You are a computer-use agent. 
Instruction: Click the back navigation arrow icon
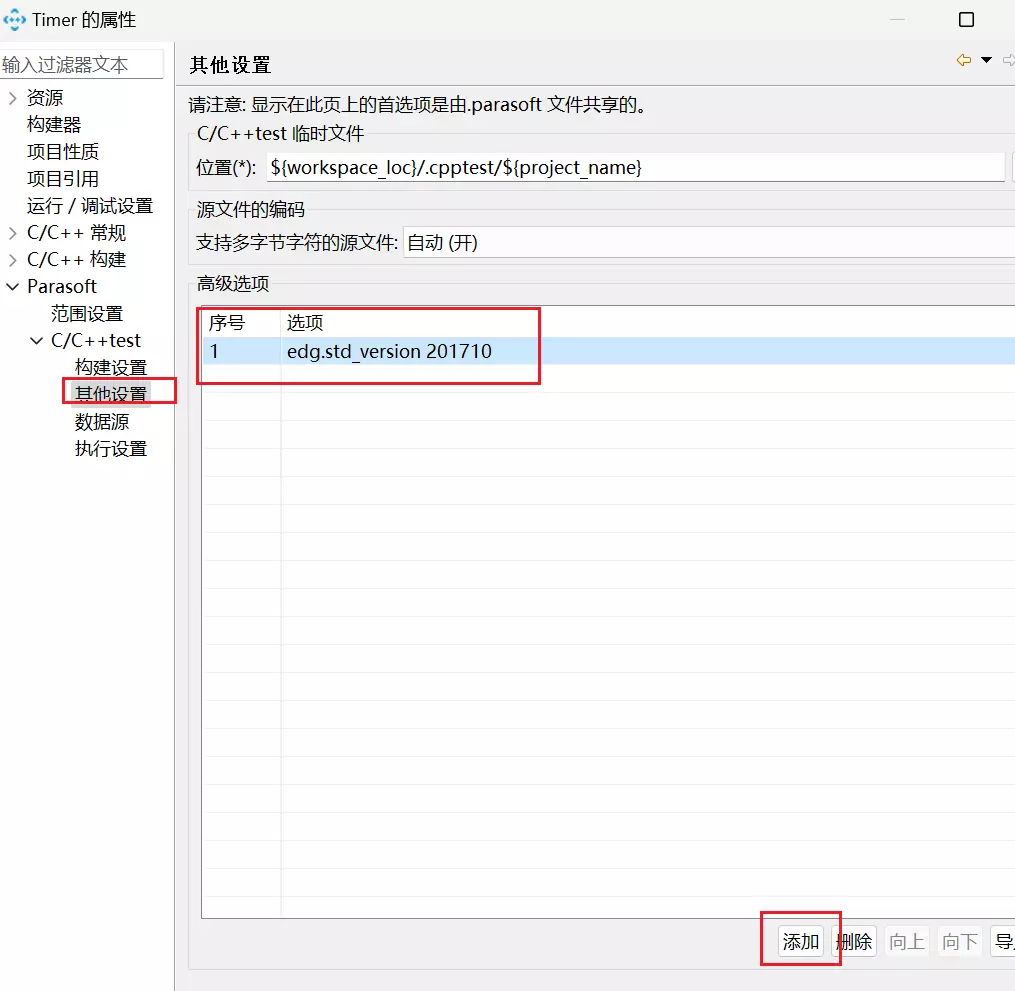coord(964,61)
